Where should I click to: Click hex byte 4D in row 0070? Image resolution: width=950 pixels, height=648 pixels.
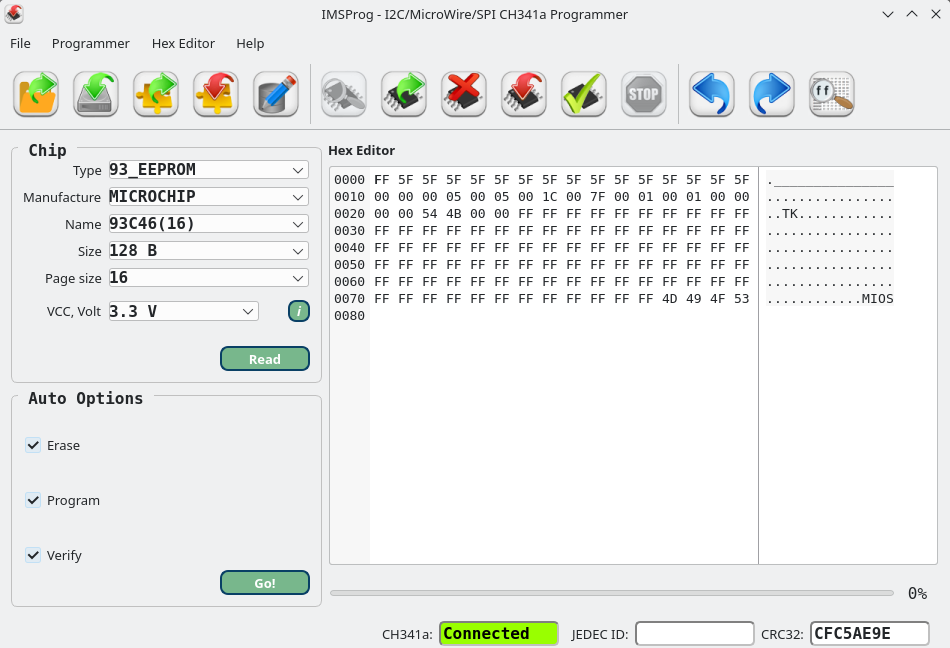coord(669,299)
